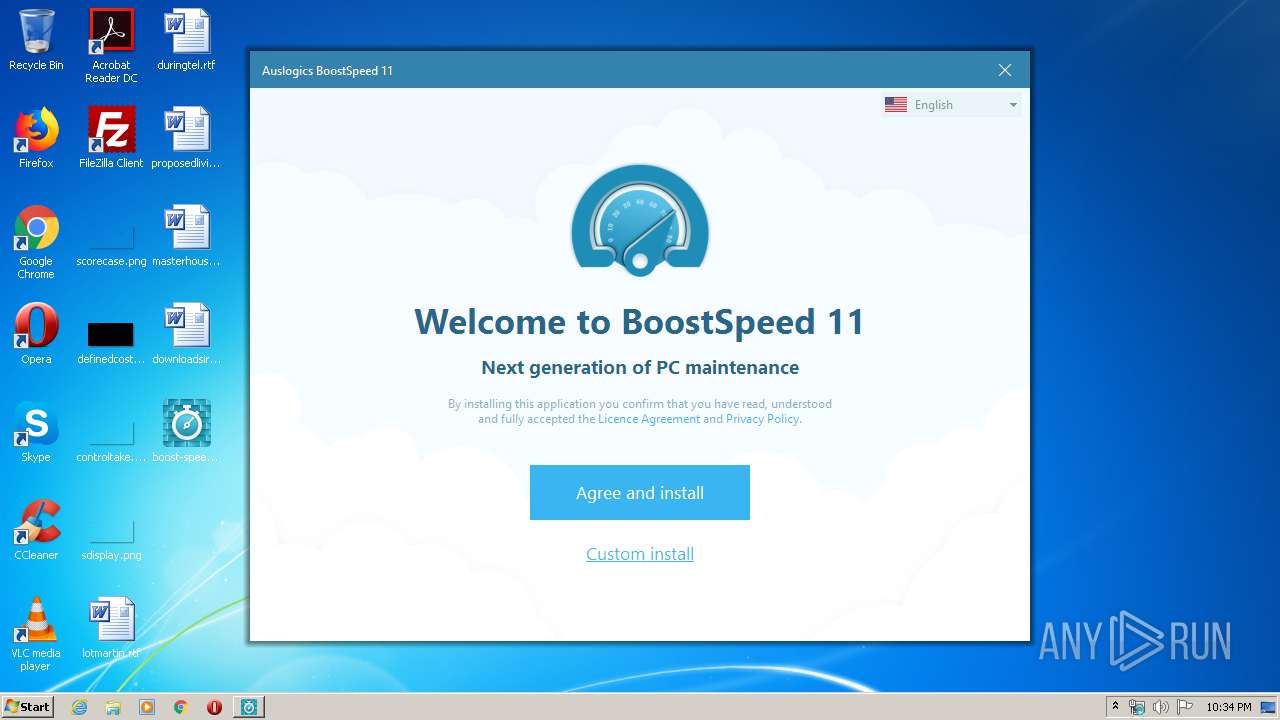Open the Custom install link

click(x=640, y=554)
